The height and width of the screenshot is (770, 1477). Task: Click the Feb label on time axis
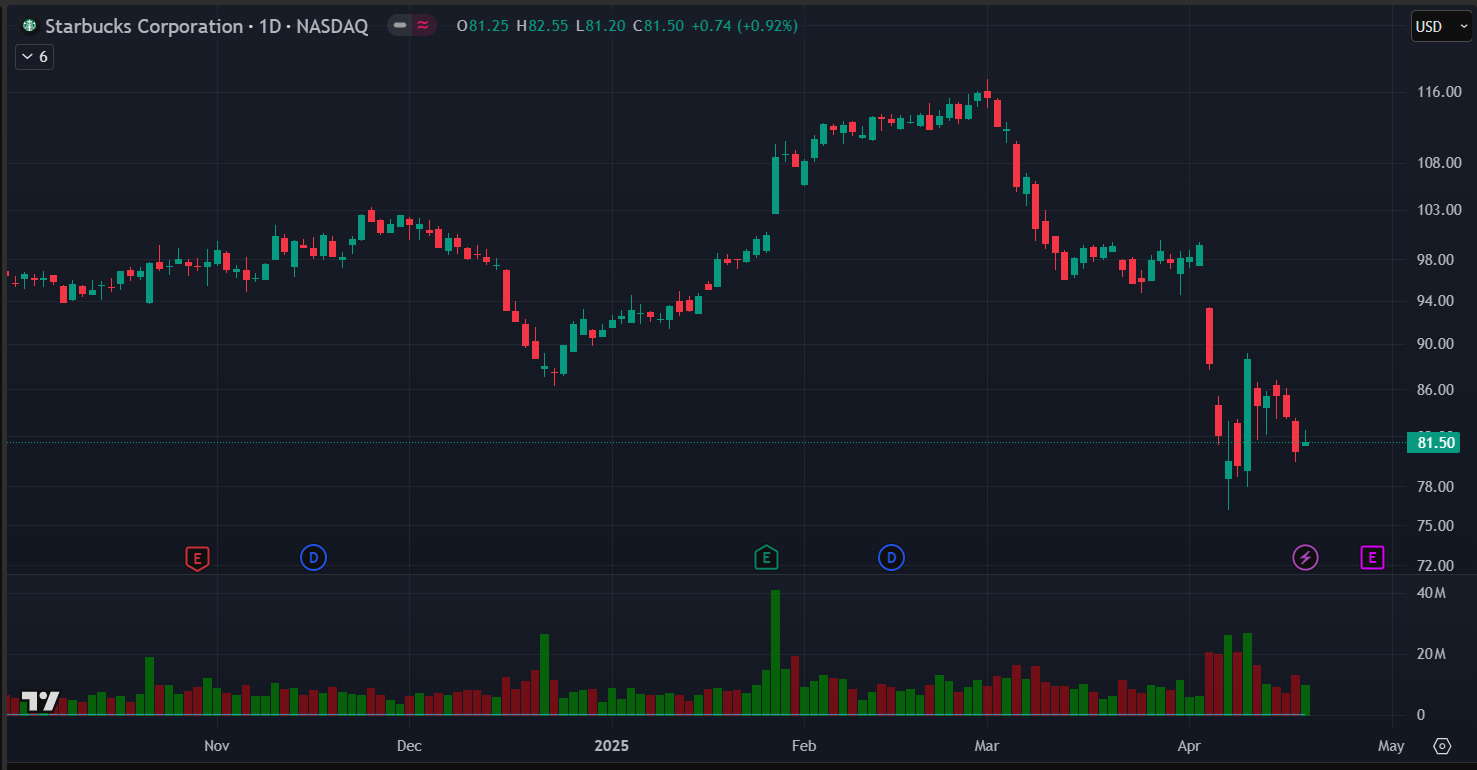click(x=803, y=746)
